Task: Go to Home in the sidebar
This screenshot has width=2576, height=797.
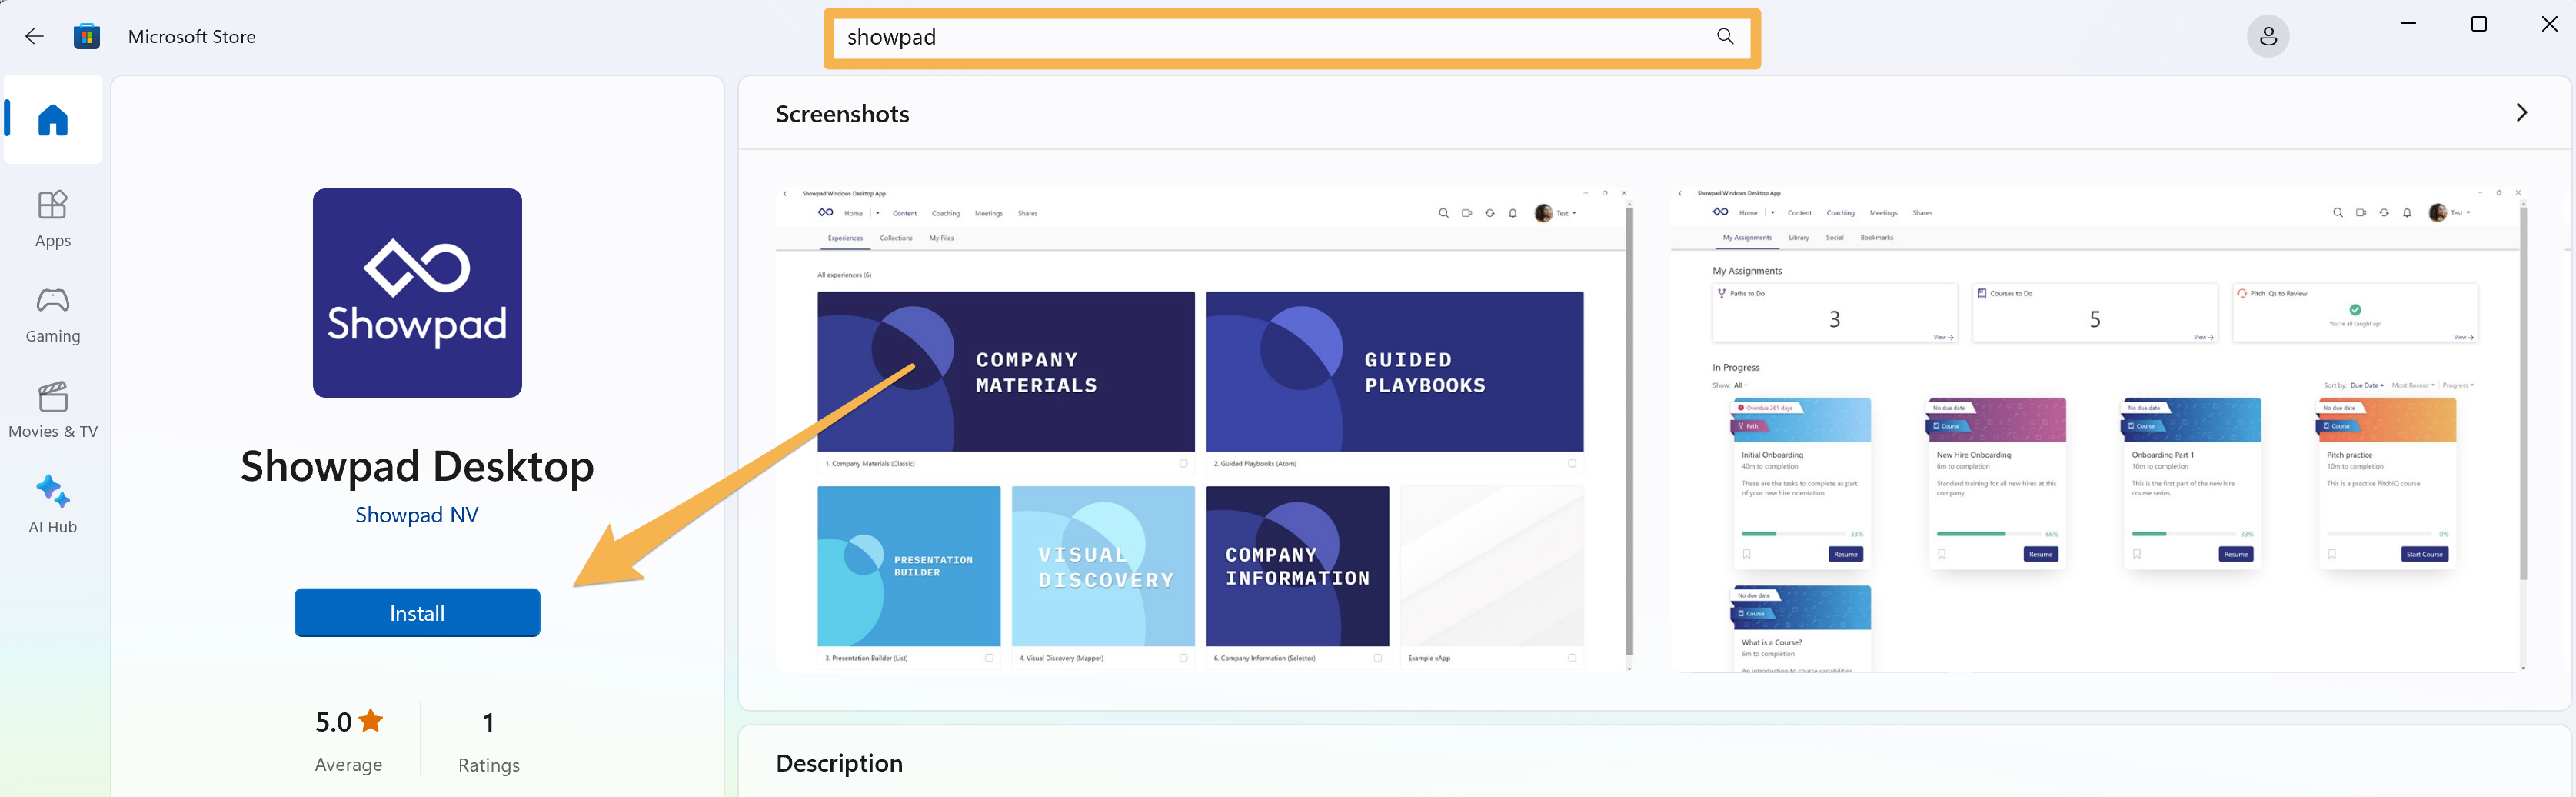Action: point(53,120)
